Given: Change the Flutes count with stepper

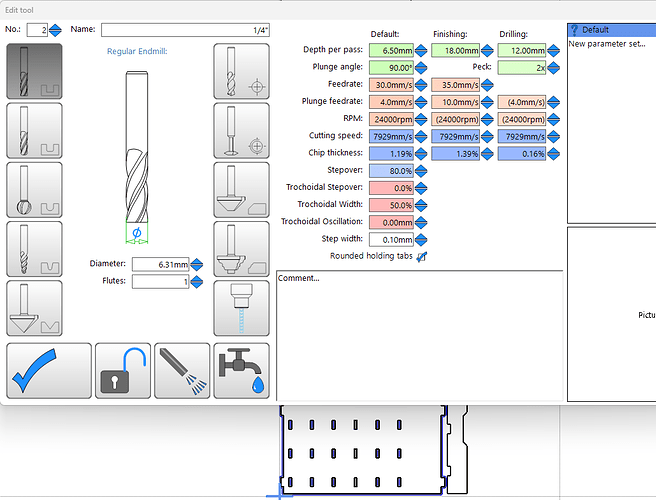Looking at the screenshot, I should pyautogui.click(x=196, y=281).
